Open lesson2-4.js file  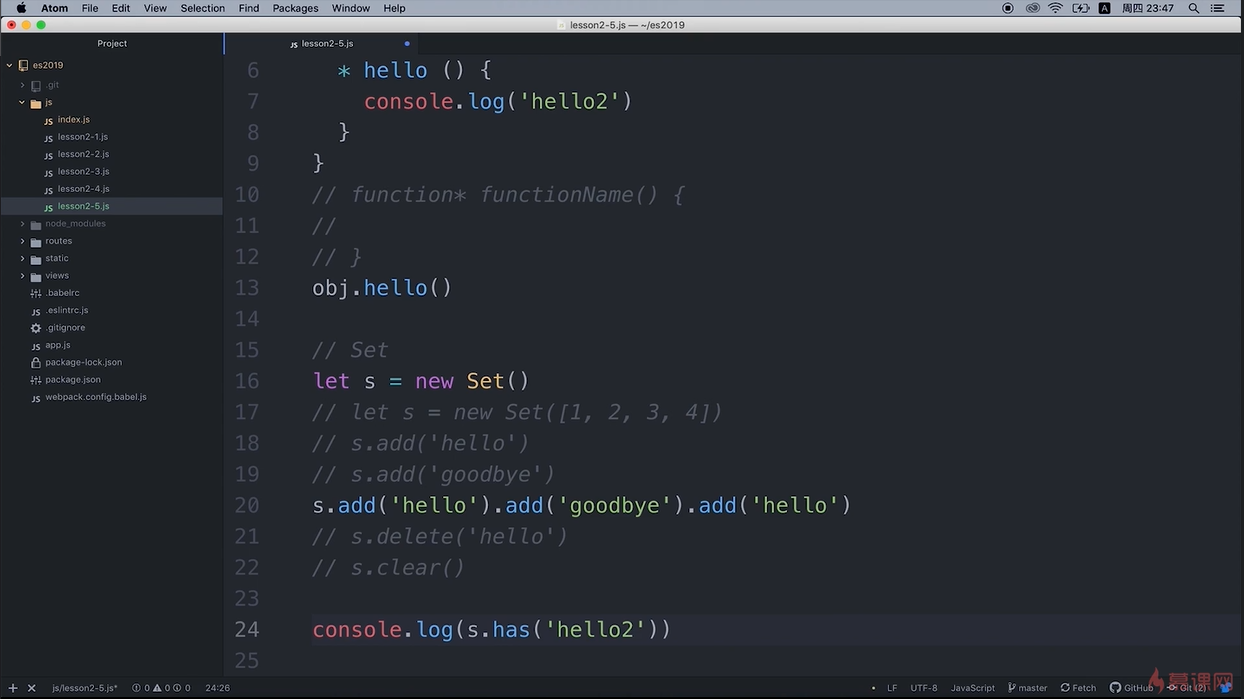pos(83,189)
